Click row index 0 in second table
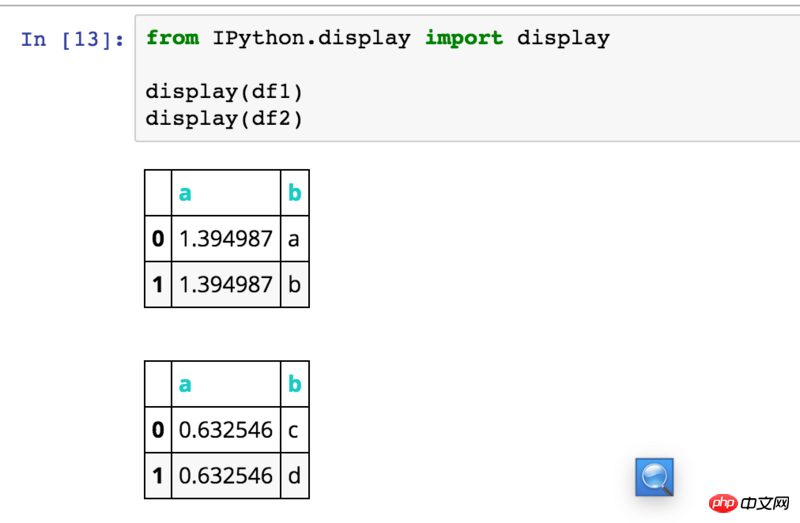The image size is (800, 523). tap(158, 430)
